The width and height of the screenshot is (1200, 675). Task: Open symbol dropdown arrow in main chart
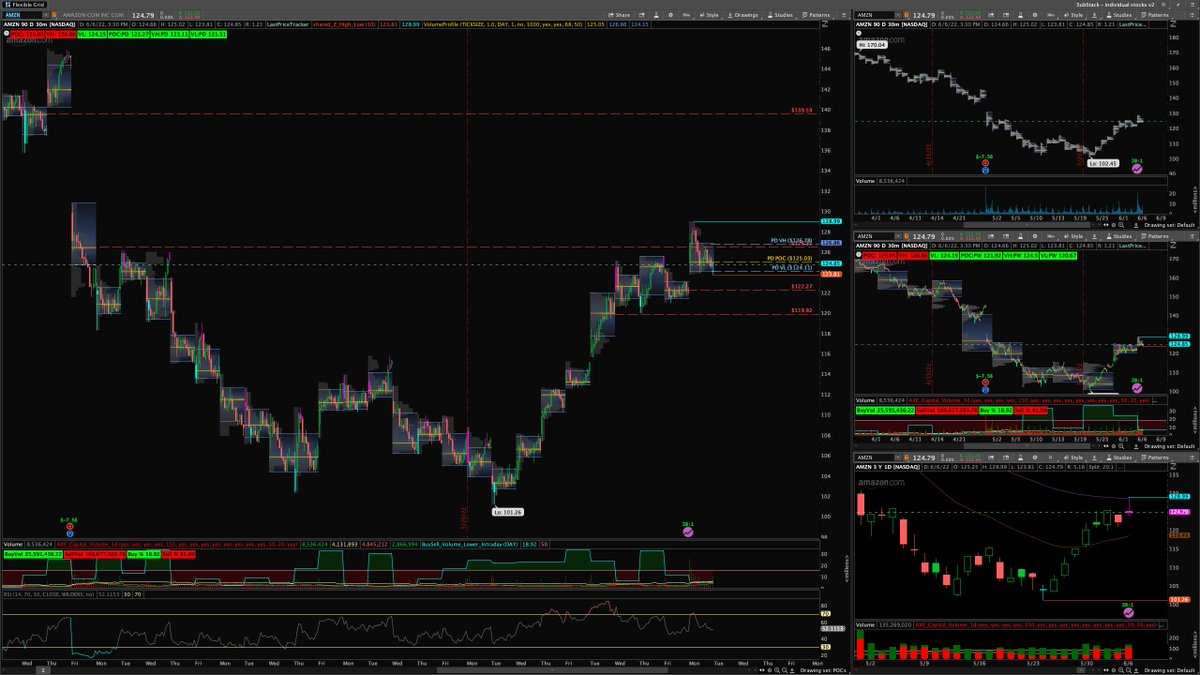click(x=46, y=15)
